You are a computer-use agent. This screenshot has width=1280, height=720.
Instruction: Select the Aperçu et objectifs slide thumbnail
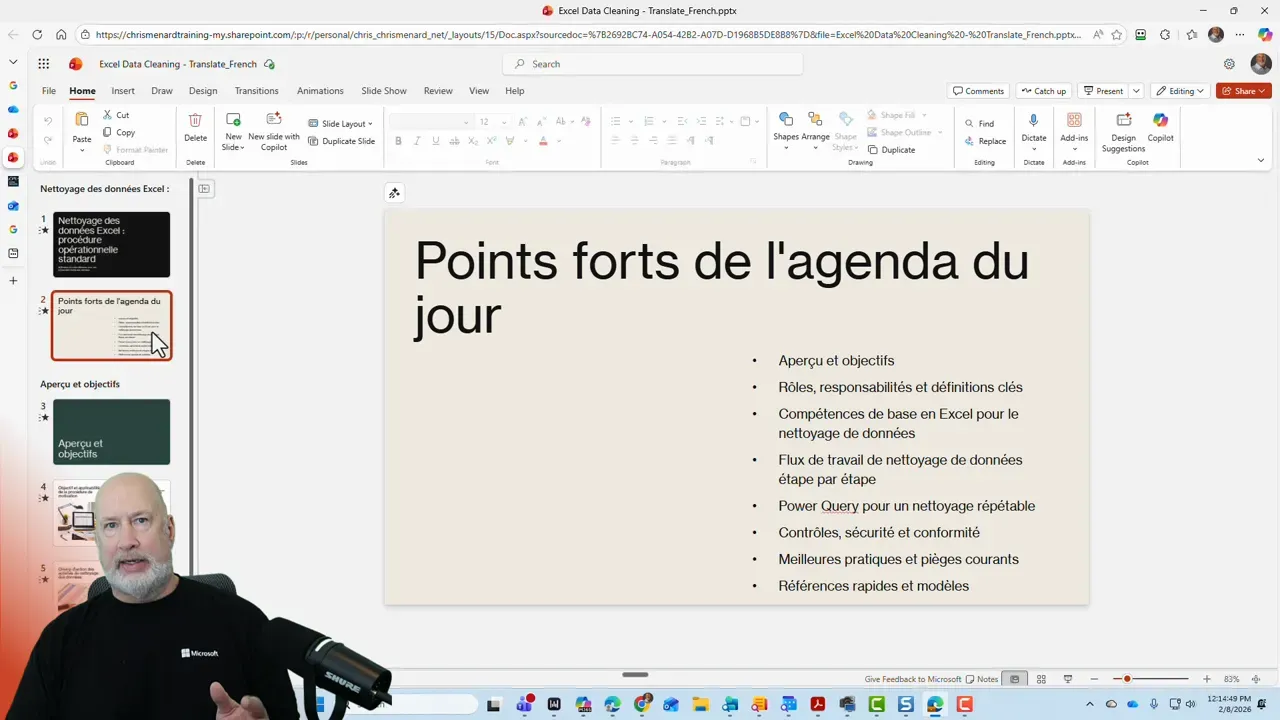[x=111, y=431]
